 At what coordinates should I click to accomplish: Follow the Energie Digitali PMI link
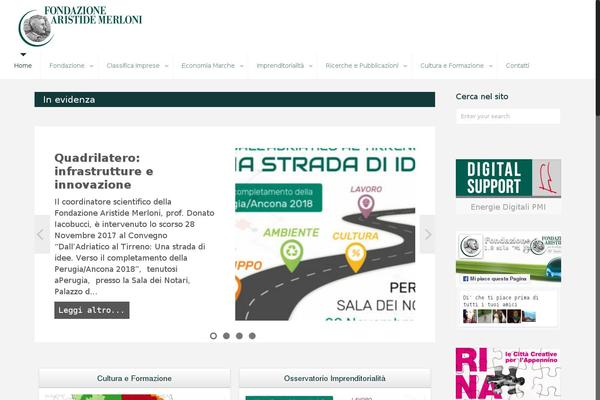pyautogui.click(x=508, y=207)
